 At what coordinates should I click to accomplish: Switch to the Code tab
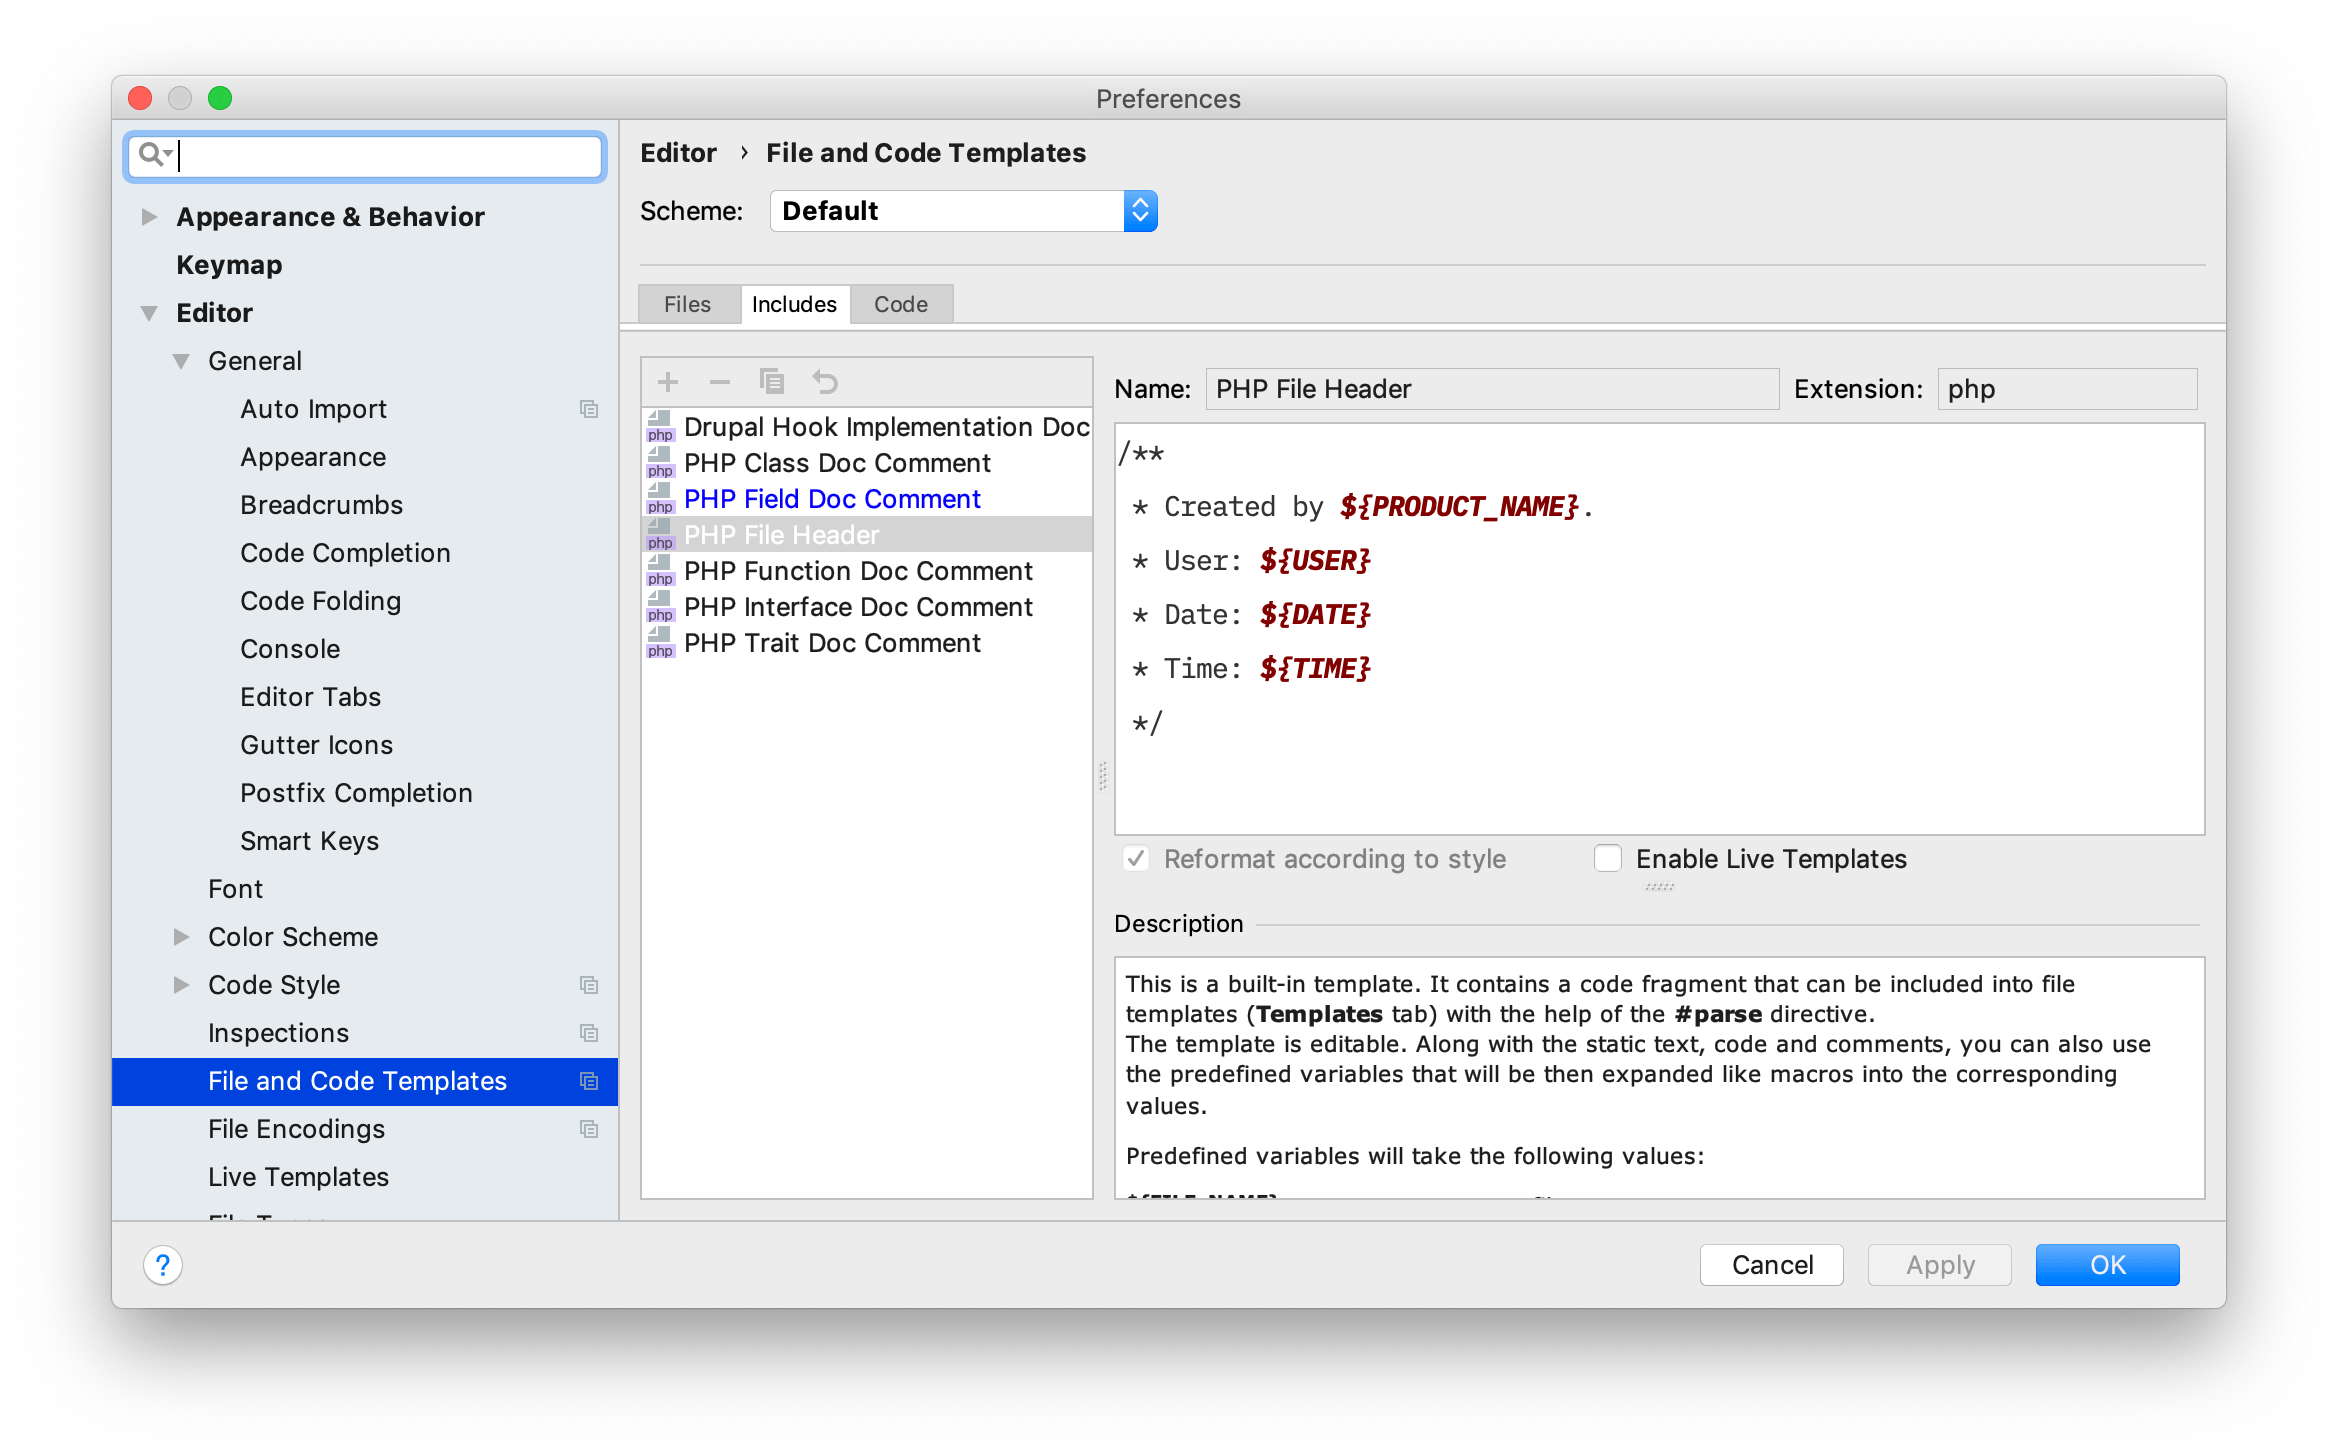pos(900,304)
